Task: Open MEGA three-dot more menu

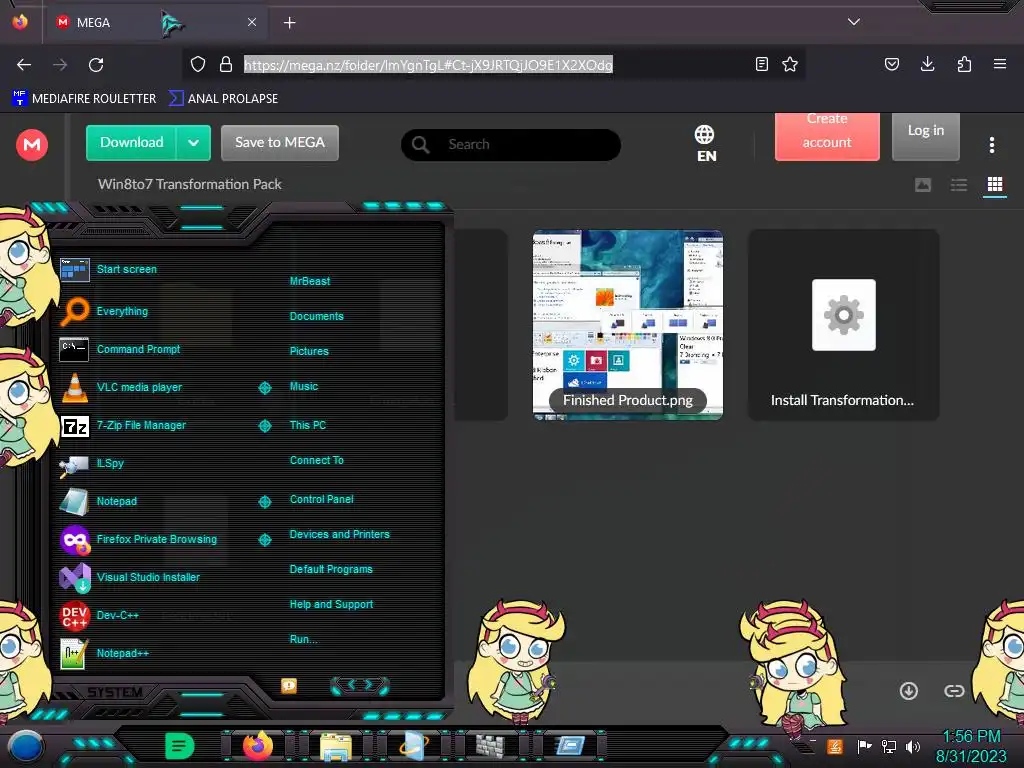Action: (x=991, y=145)
